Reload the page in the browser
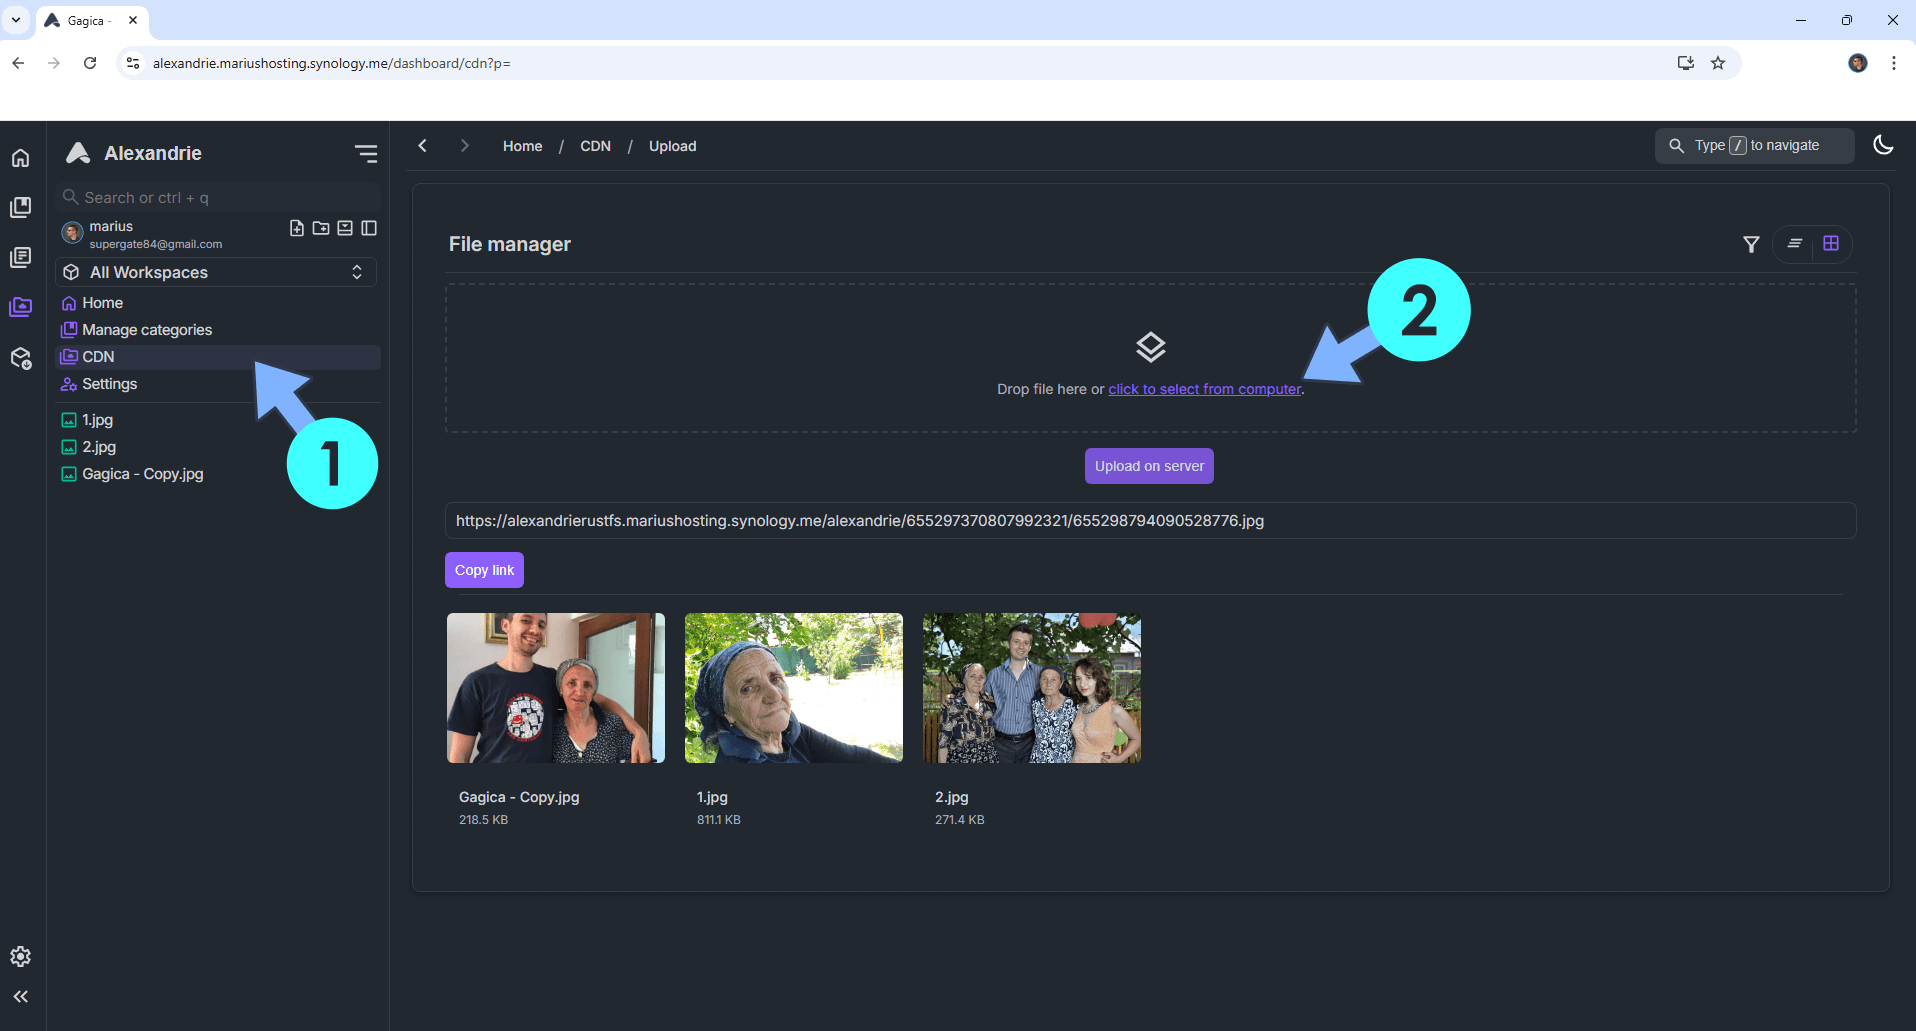 90,63
